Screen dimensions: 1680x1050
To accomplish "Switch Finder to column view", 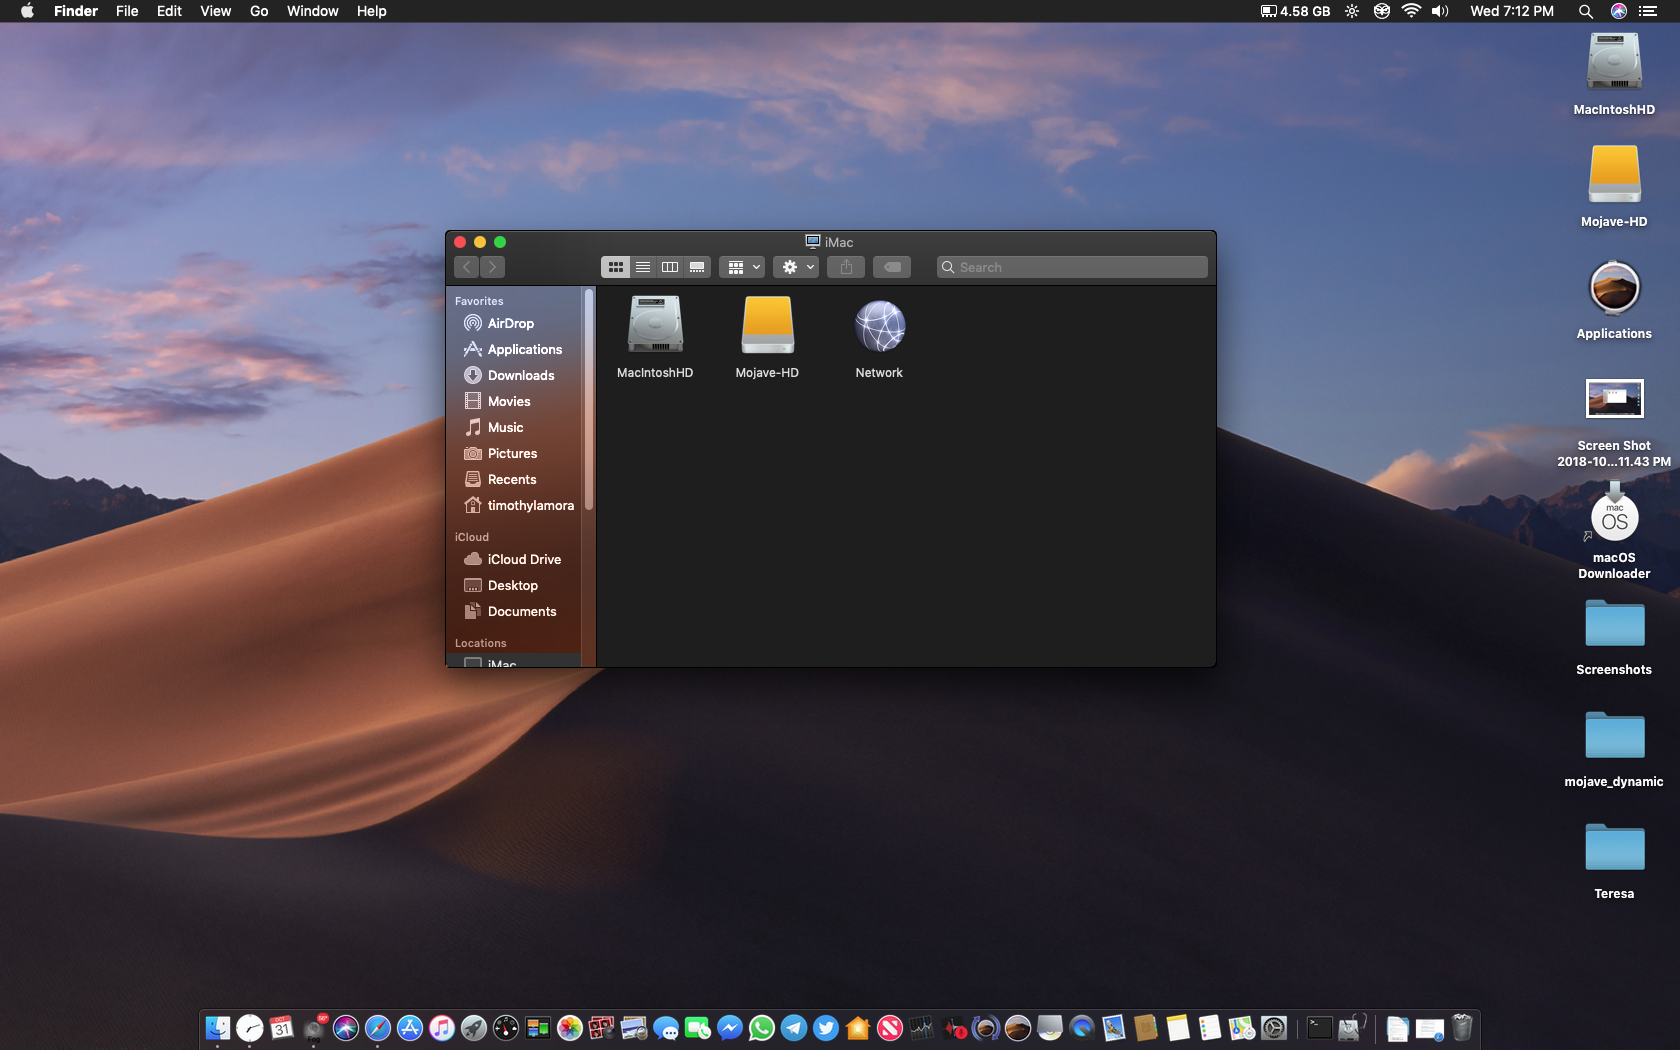I will (670, 267).
